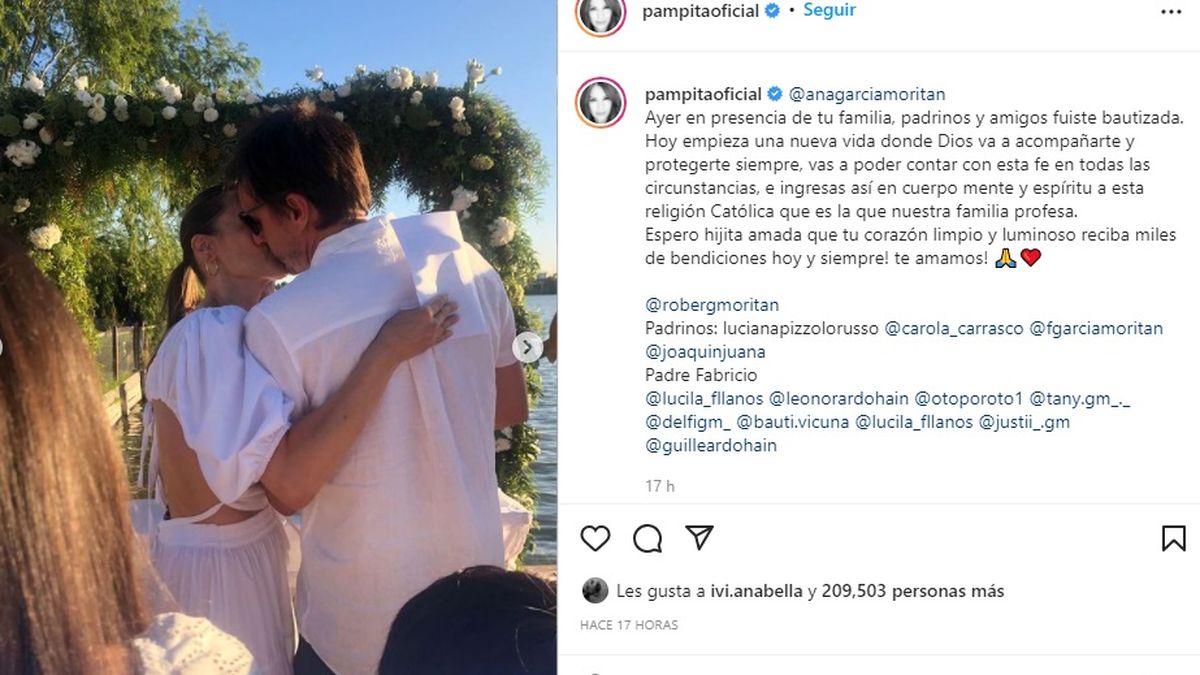Image resolution: width=1200 pixels, height=675 pixels.
Task: Open pampitaoficial header profile picture
Action: coord(601,11)
